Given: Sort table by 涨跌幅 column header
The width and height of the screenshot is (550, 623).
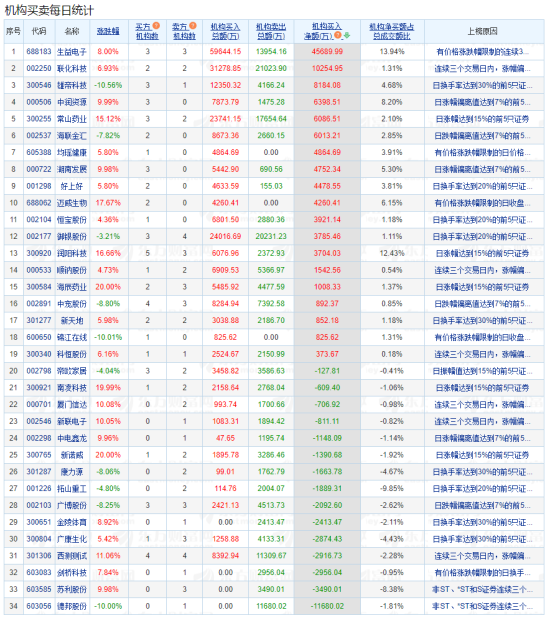Looking at the screenshot, I should (108, 31).
